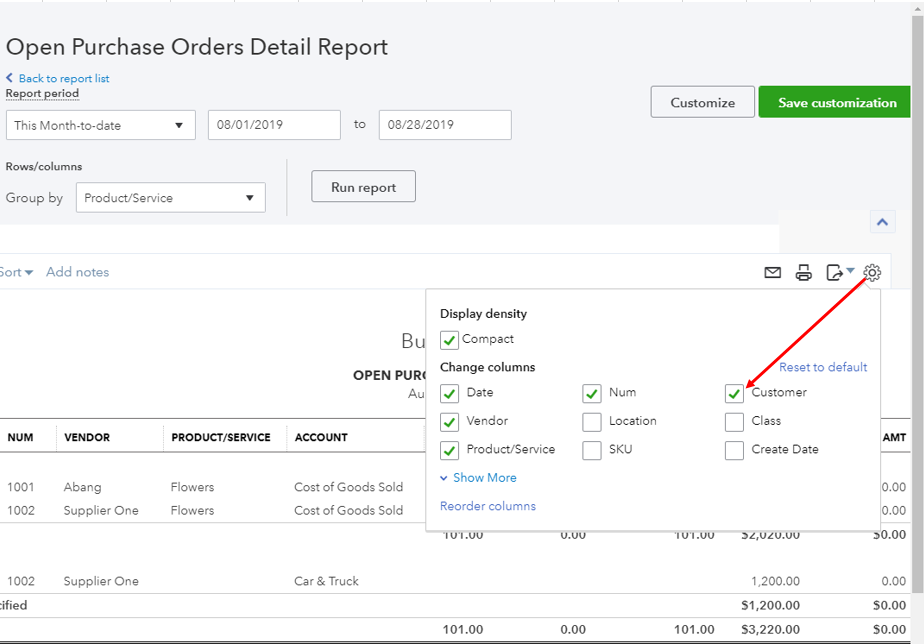The image size is (924, 644).
Task: Click Back to report list link
Action: 64,78
